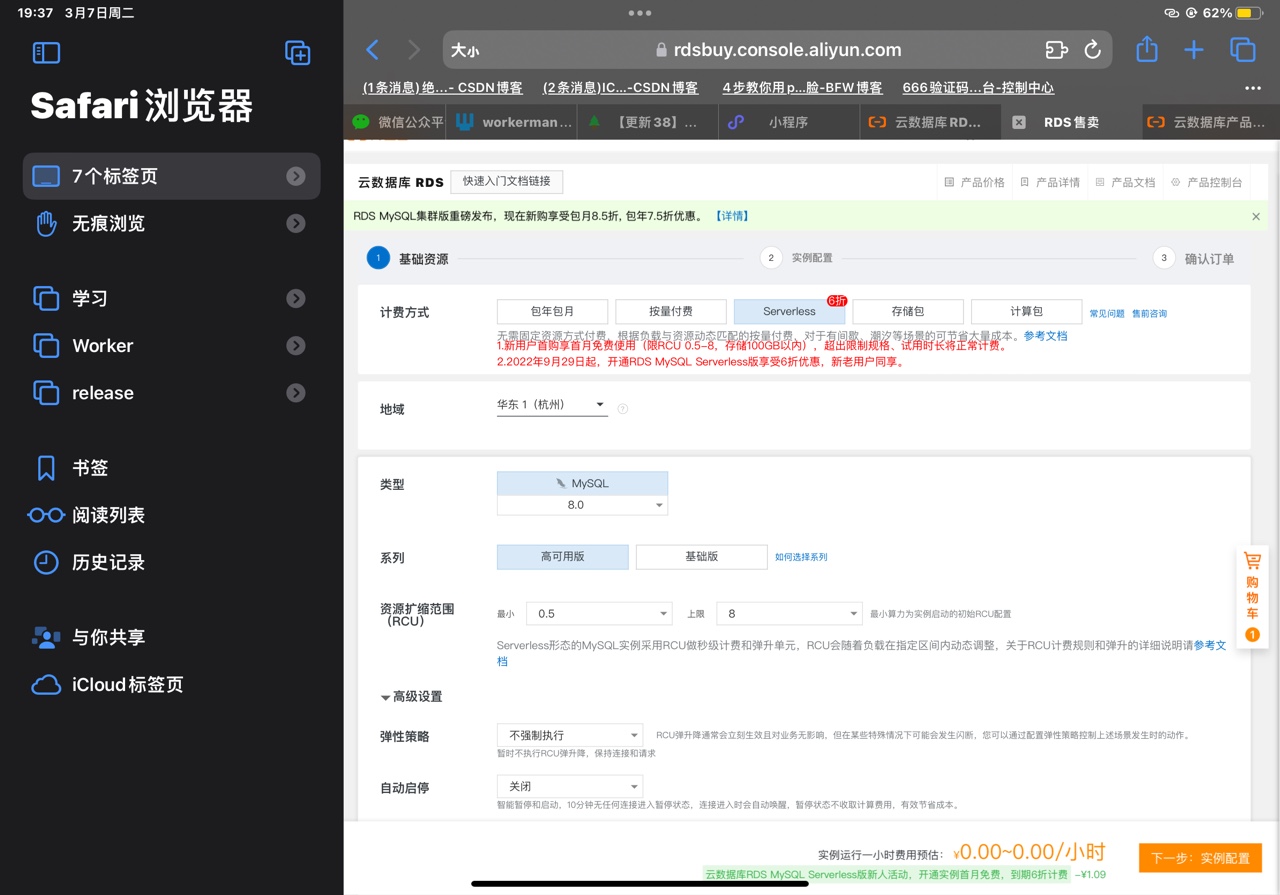The image size is (1280, 895).
Task: Open the 售前咨询 link
Action: (1149, 314)
